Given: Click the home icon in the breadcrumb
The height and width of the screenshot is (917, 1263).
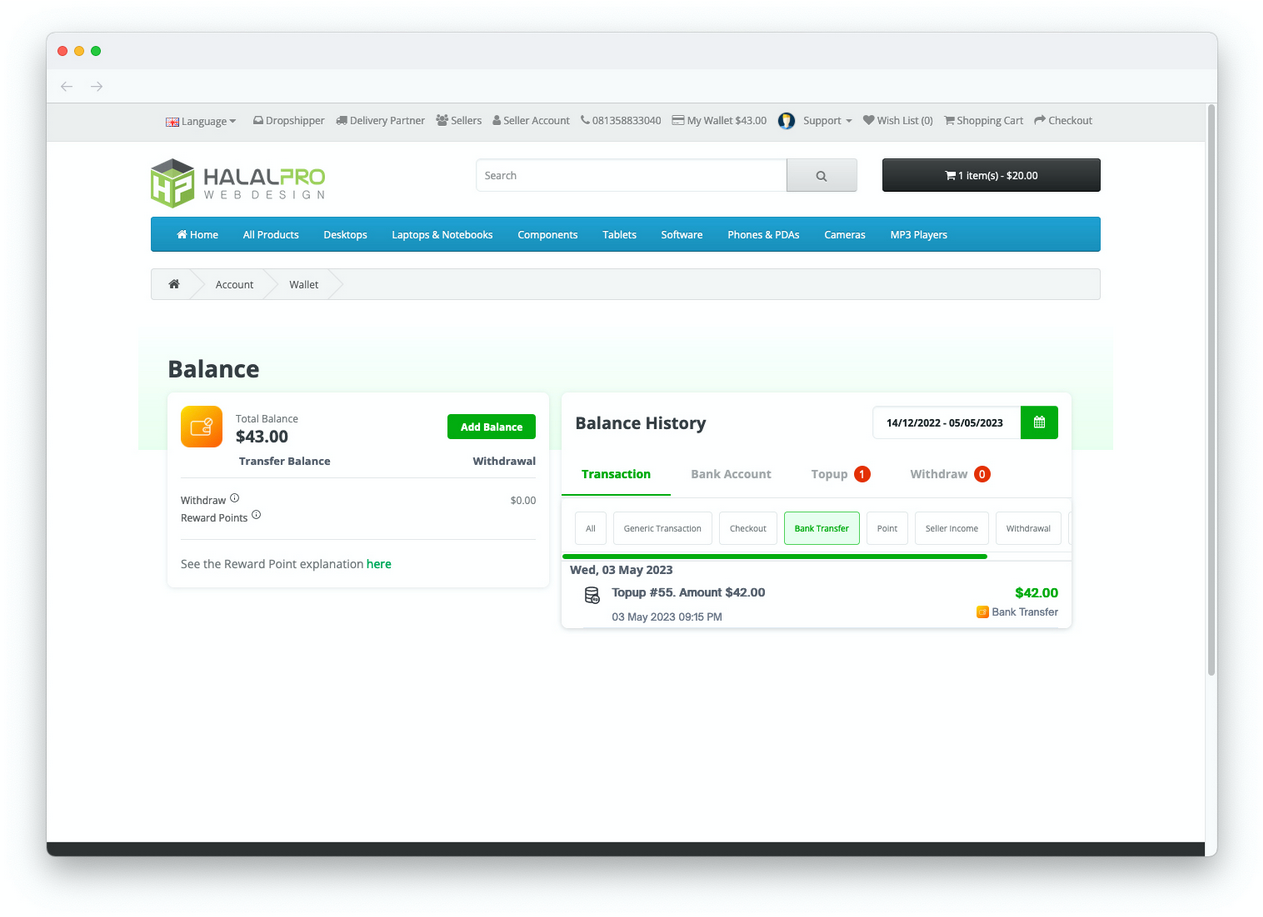Looking at the screenshot, I should point(173,284).
